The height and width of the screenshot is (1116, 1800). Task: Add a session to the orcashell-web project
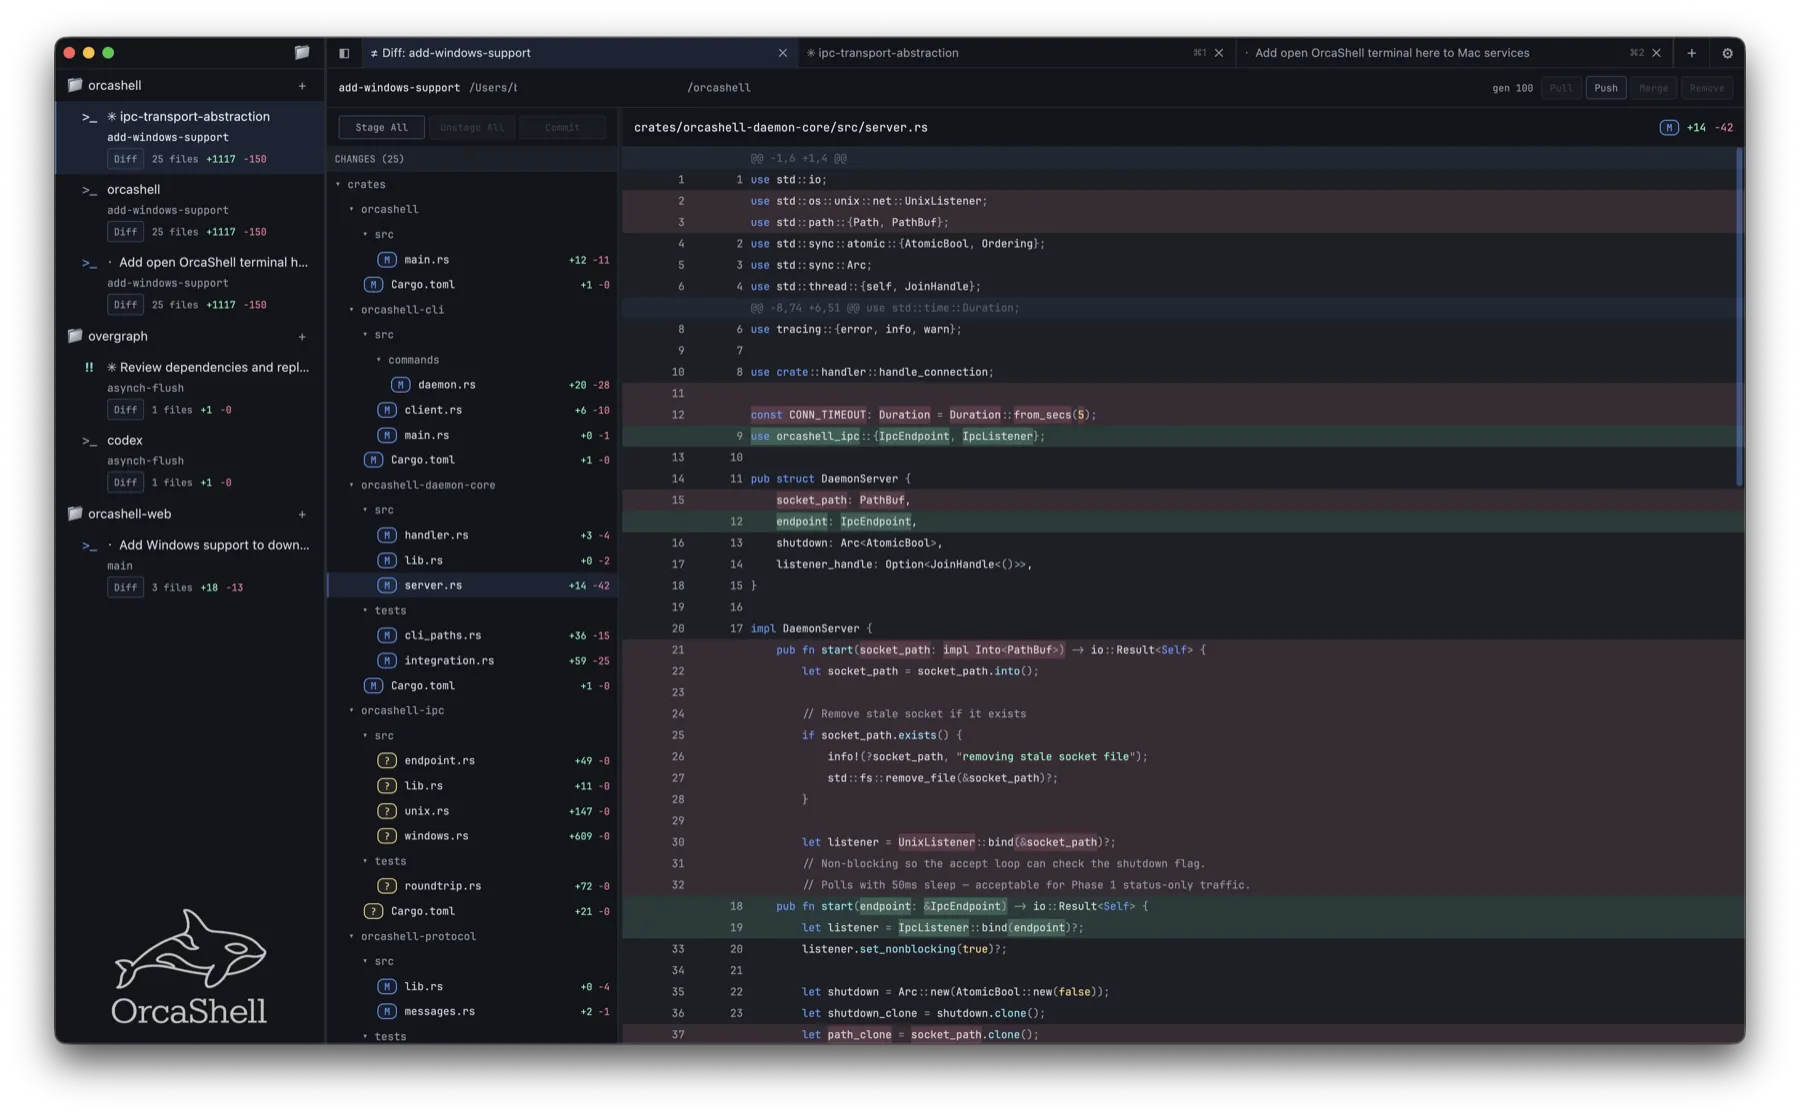tap(302, 515)
